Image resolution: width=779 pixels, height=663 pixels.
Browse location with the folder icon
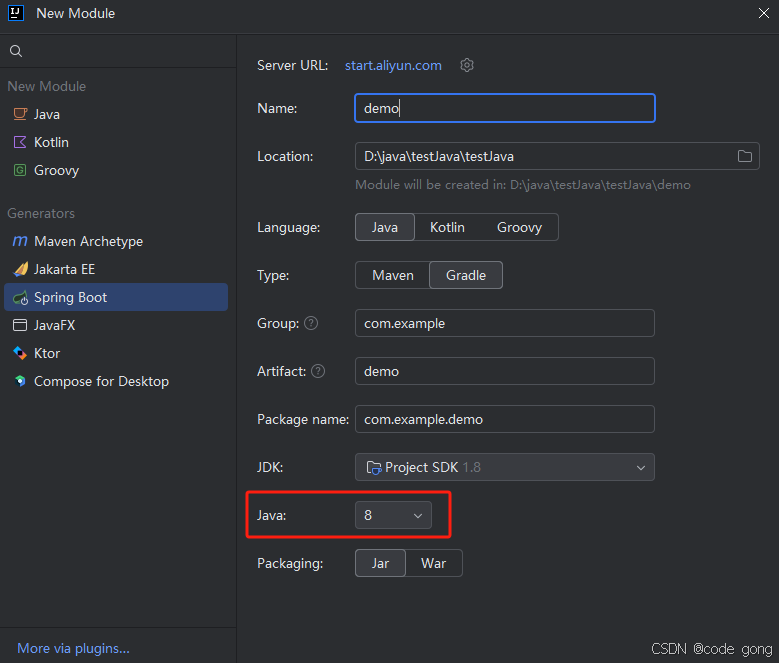(x=744, y=156)
